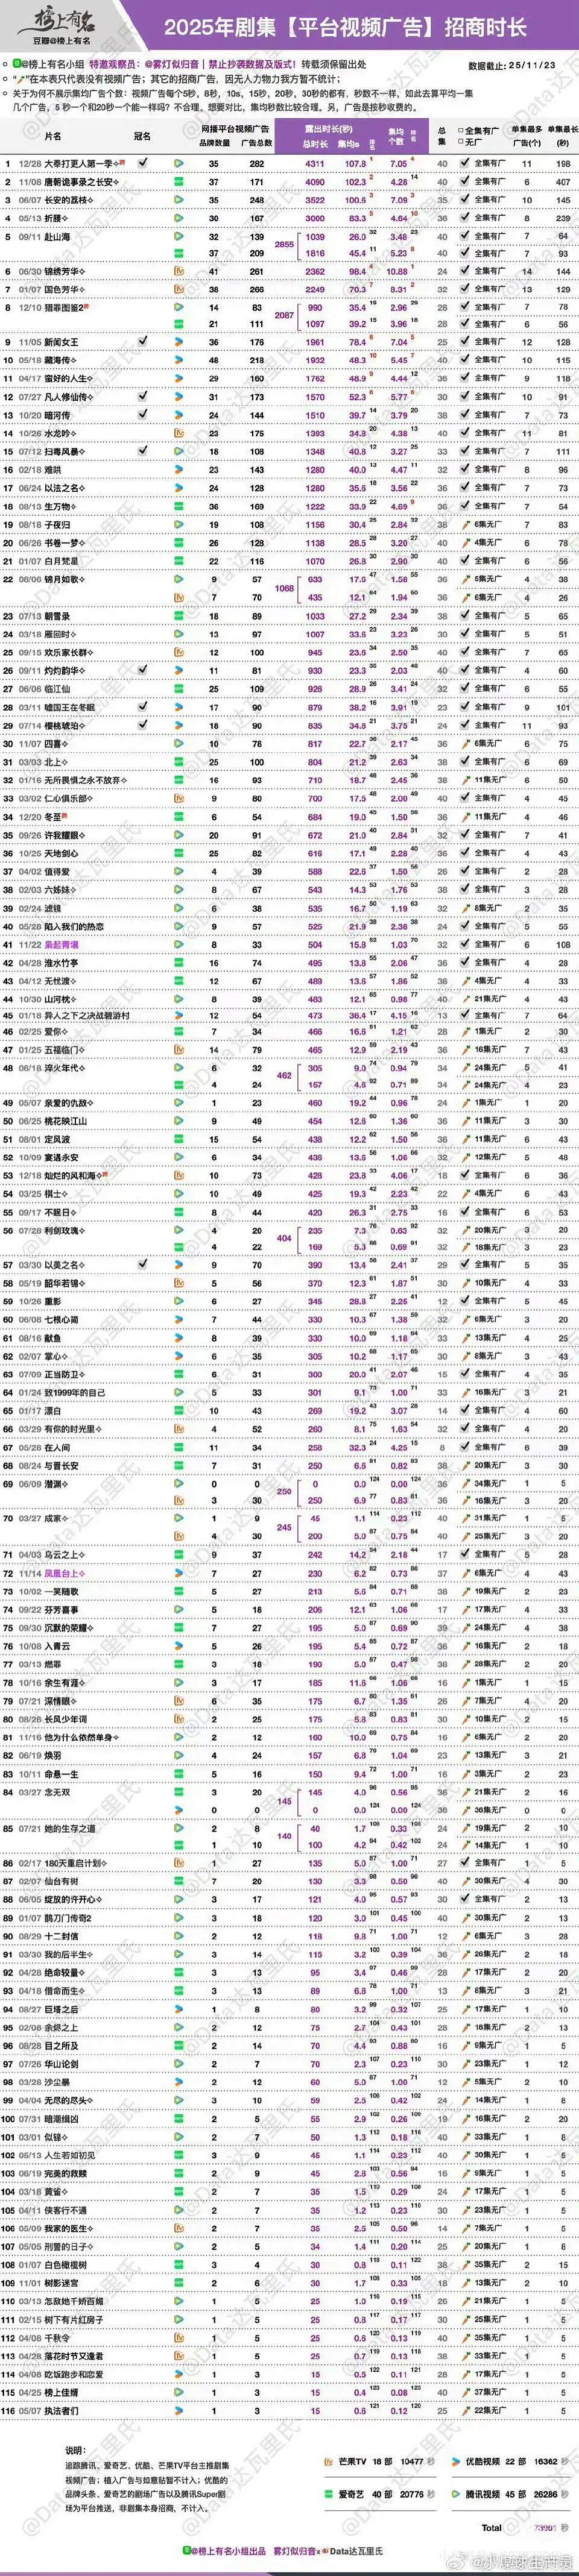Click the 爱奇艺 legend icon
The height and width of the screenshot is (2576, 579).
tap(328, 2494)
